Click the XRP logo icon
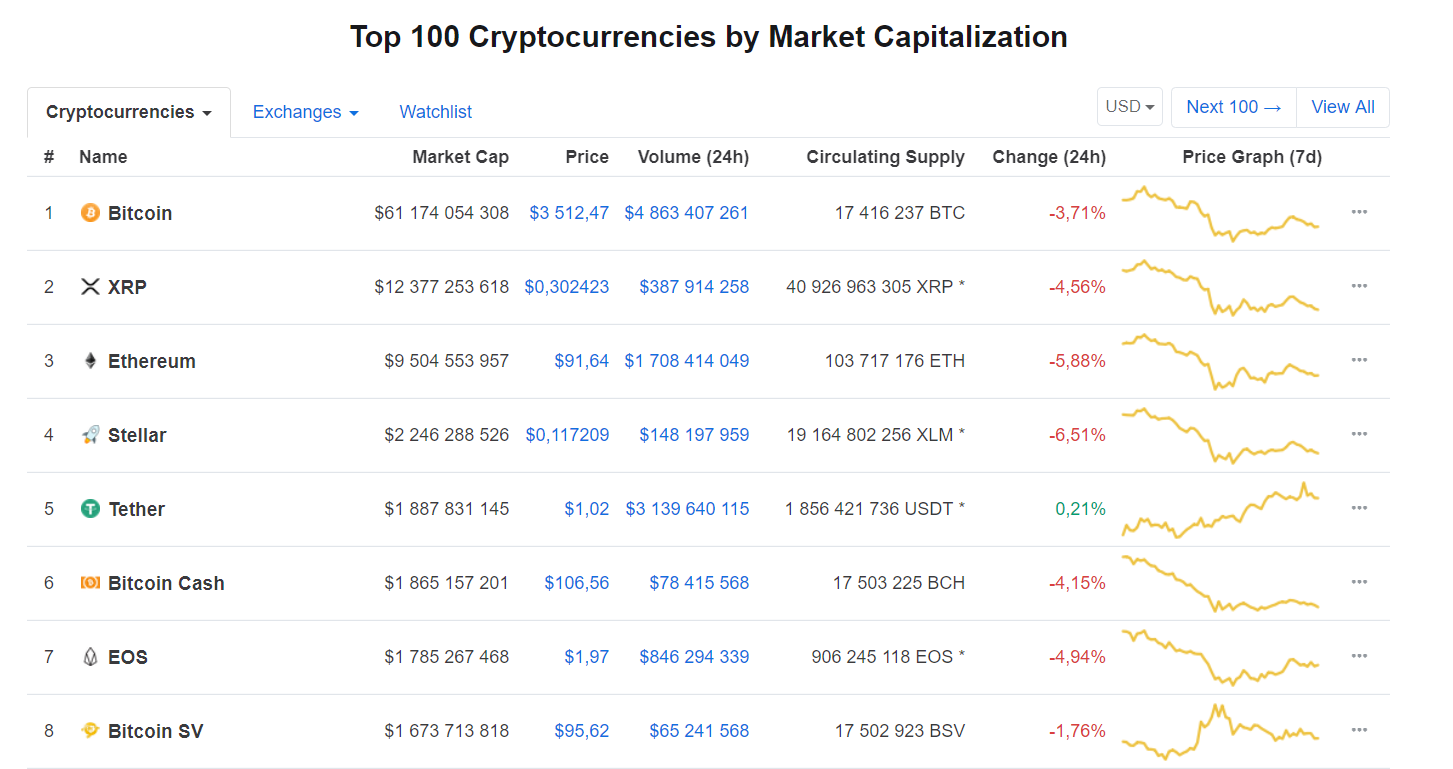Screen dimensions: 1453x769 (90, 287)
